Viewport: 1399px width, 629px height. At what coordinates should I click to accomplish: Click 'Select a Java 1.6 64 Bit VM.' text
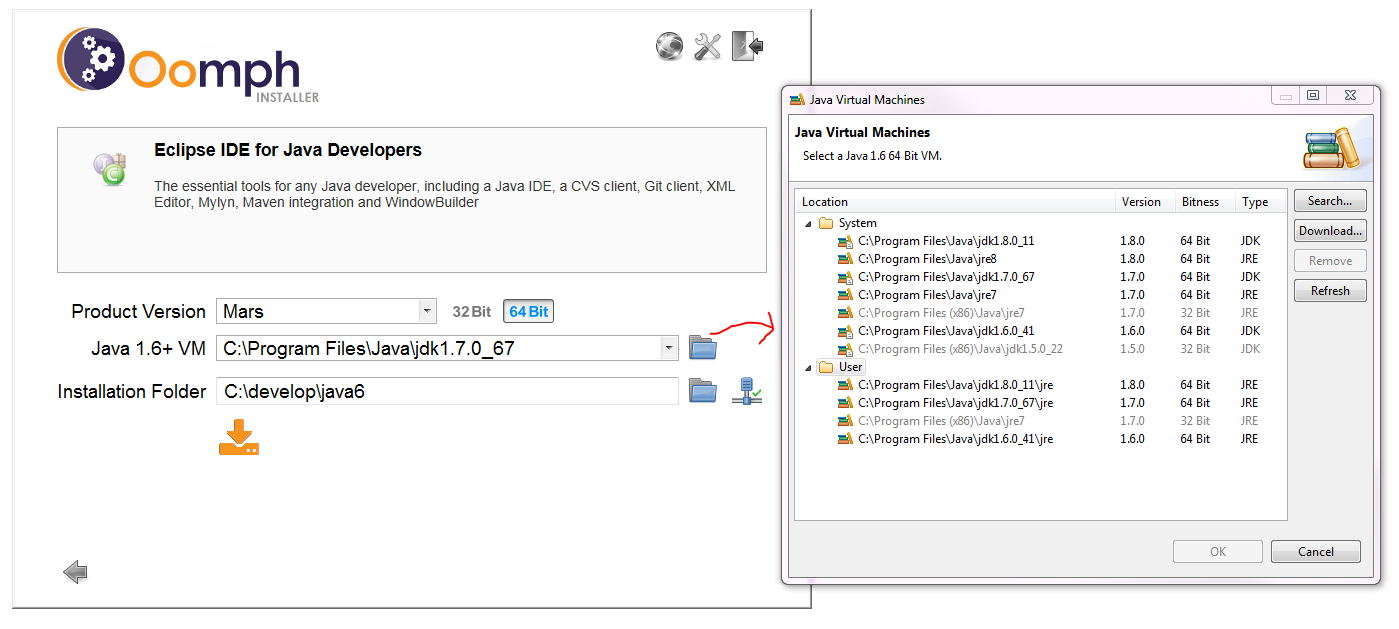tap(873, 156)
